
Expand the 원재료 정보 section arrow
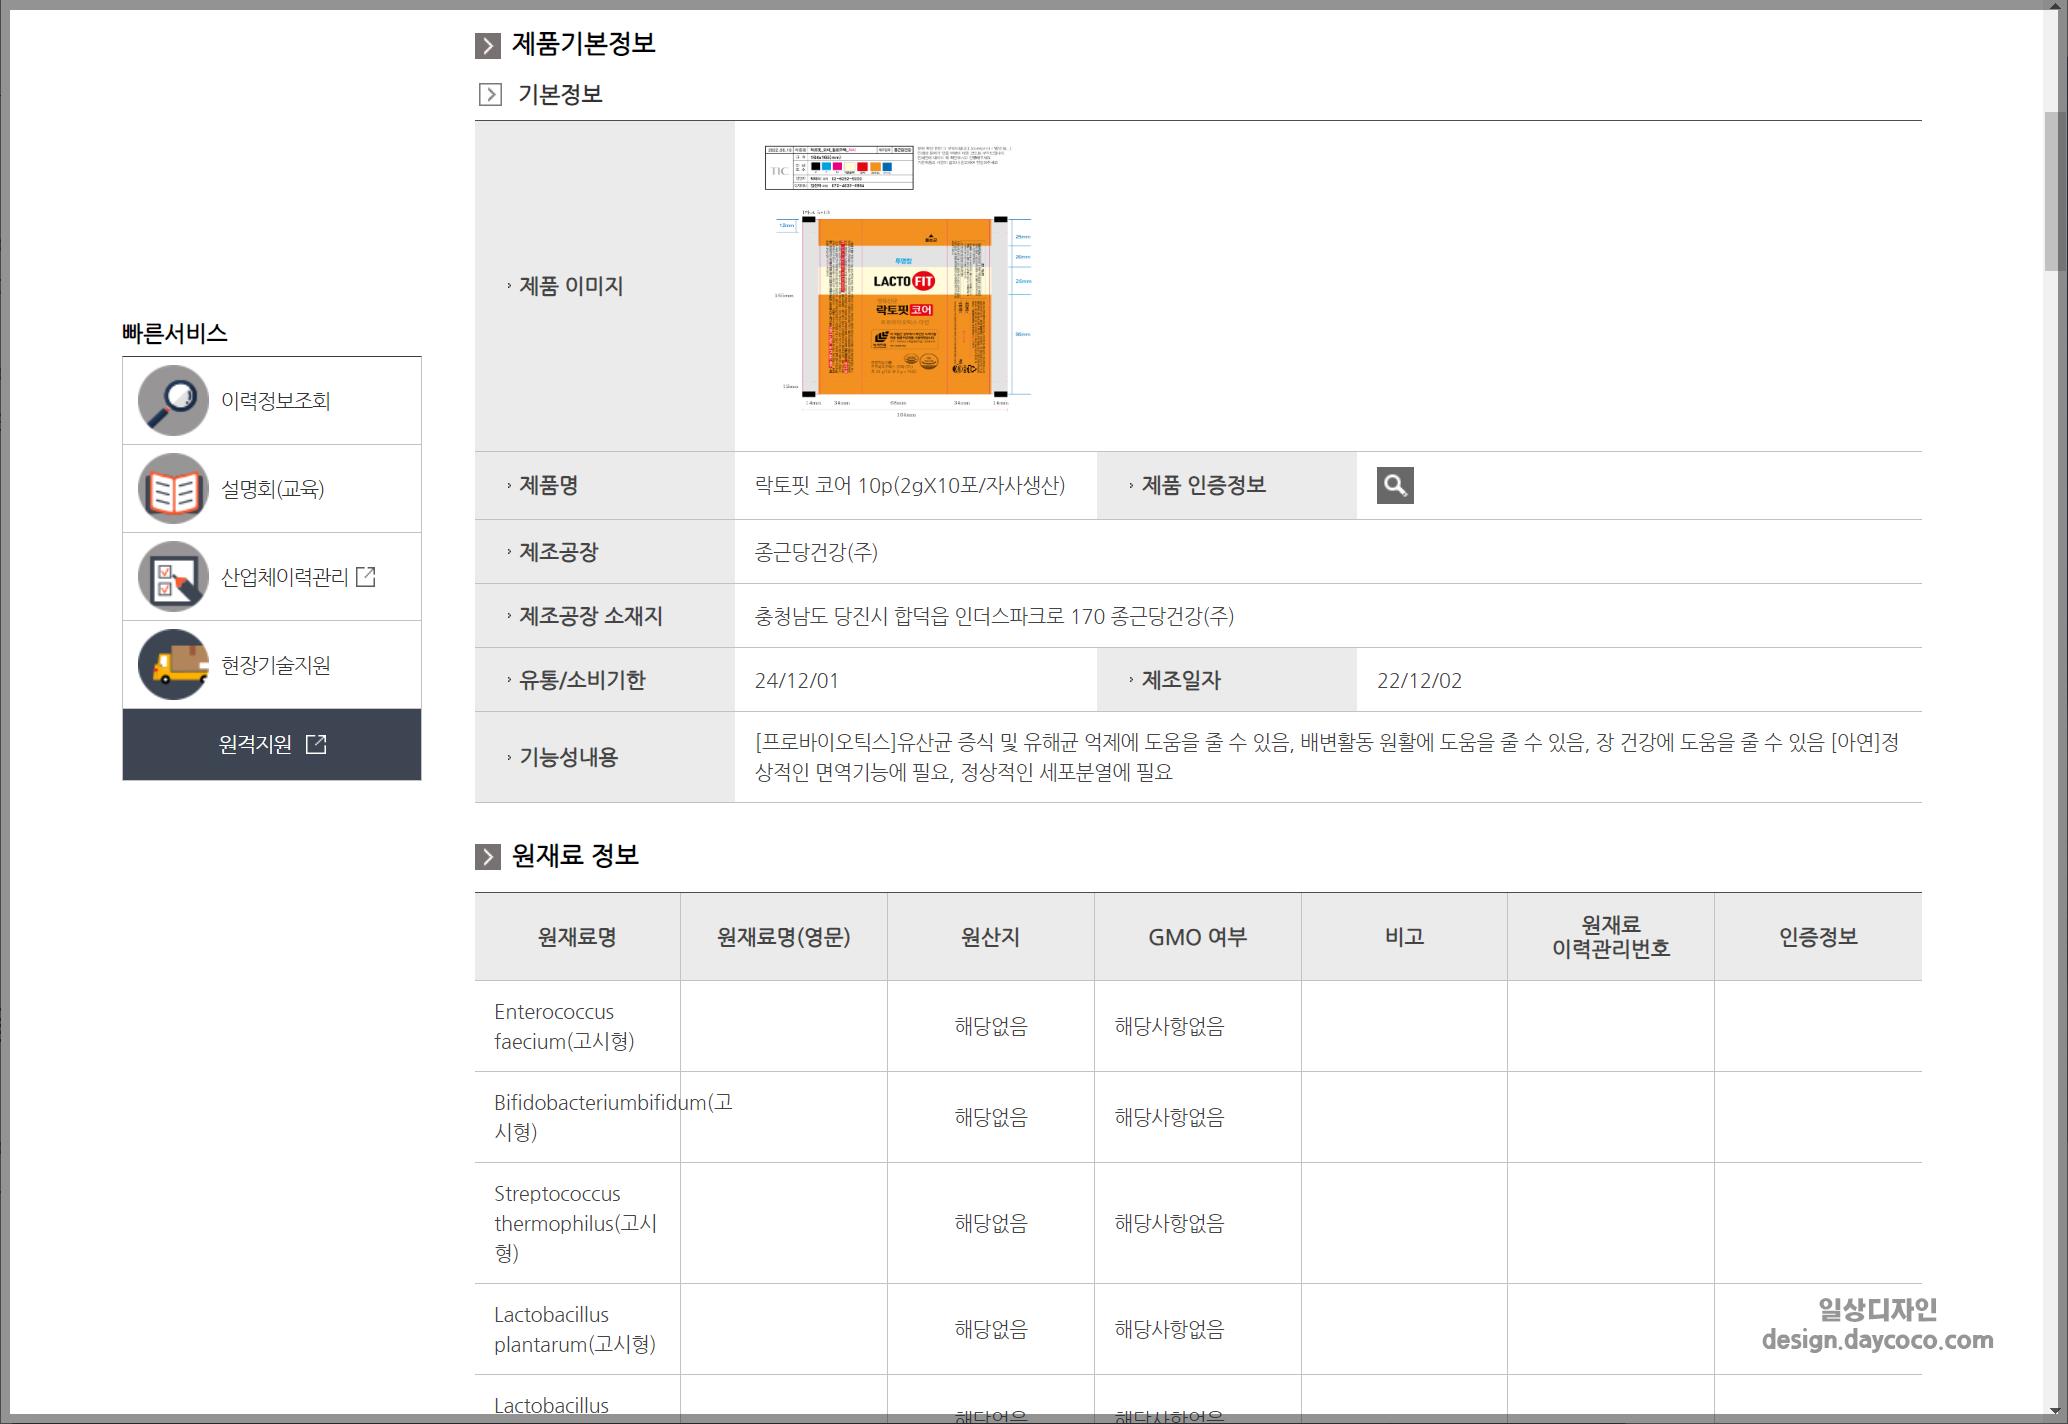[x=487, y=856]
